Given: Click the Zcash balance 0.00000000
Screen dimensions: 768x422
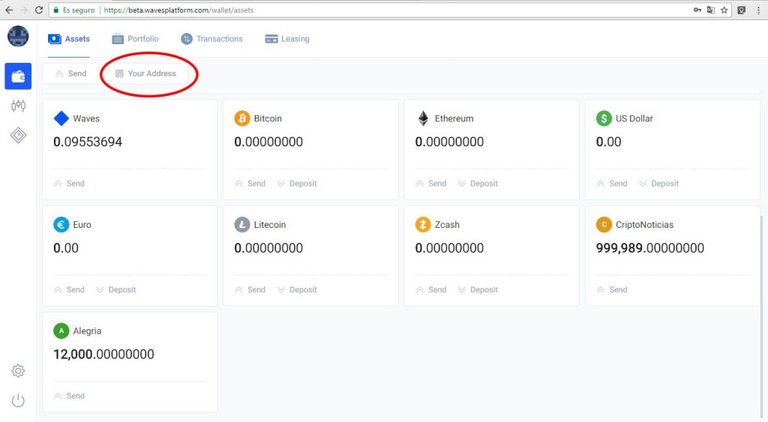Looking at the screenshot, I should 449,248.
